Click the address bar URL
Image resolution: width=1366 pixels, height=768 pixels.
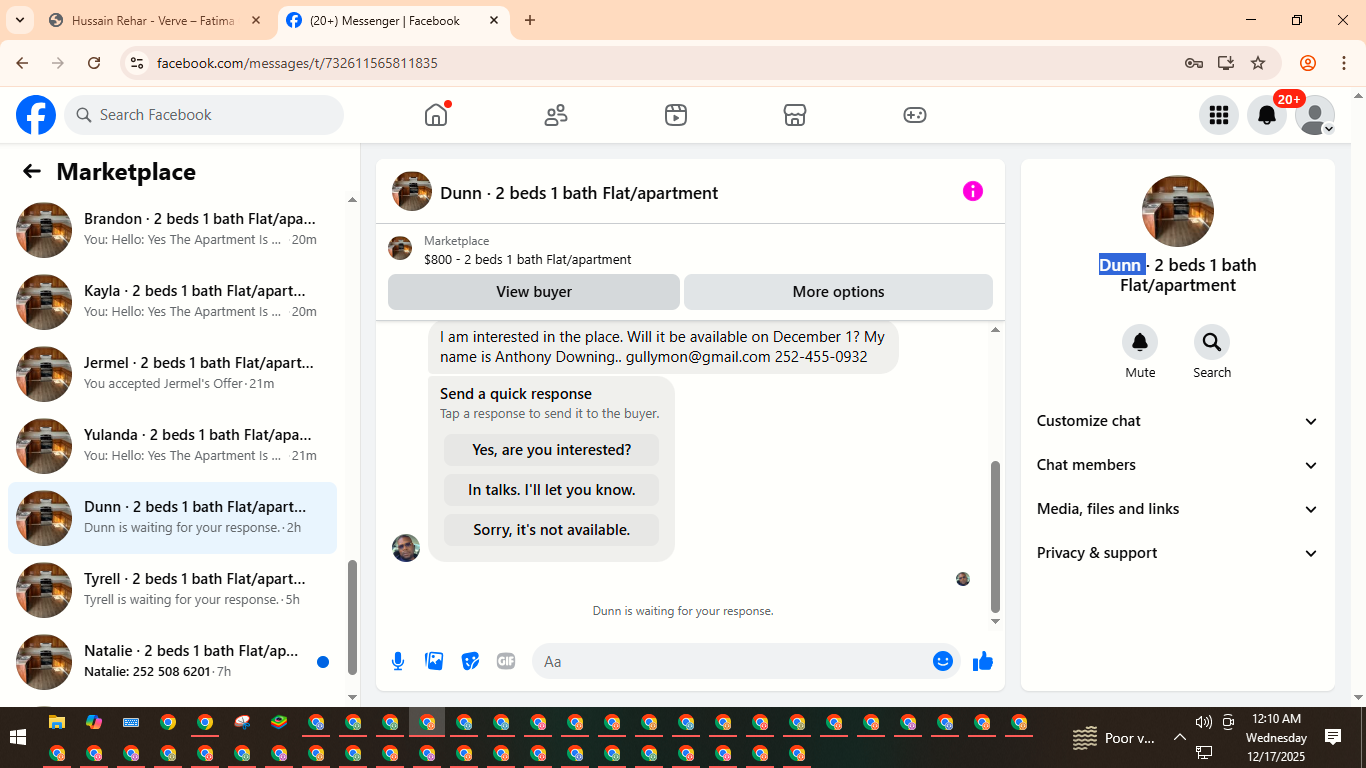click(x=297, y=63)
